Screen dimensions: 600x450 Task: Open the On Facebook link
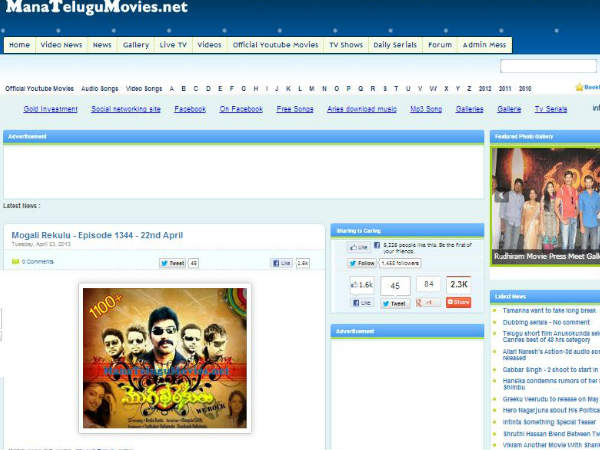pyautogui.click(x=241, y=109)
